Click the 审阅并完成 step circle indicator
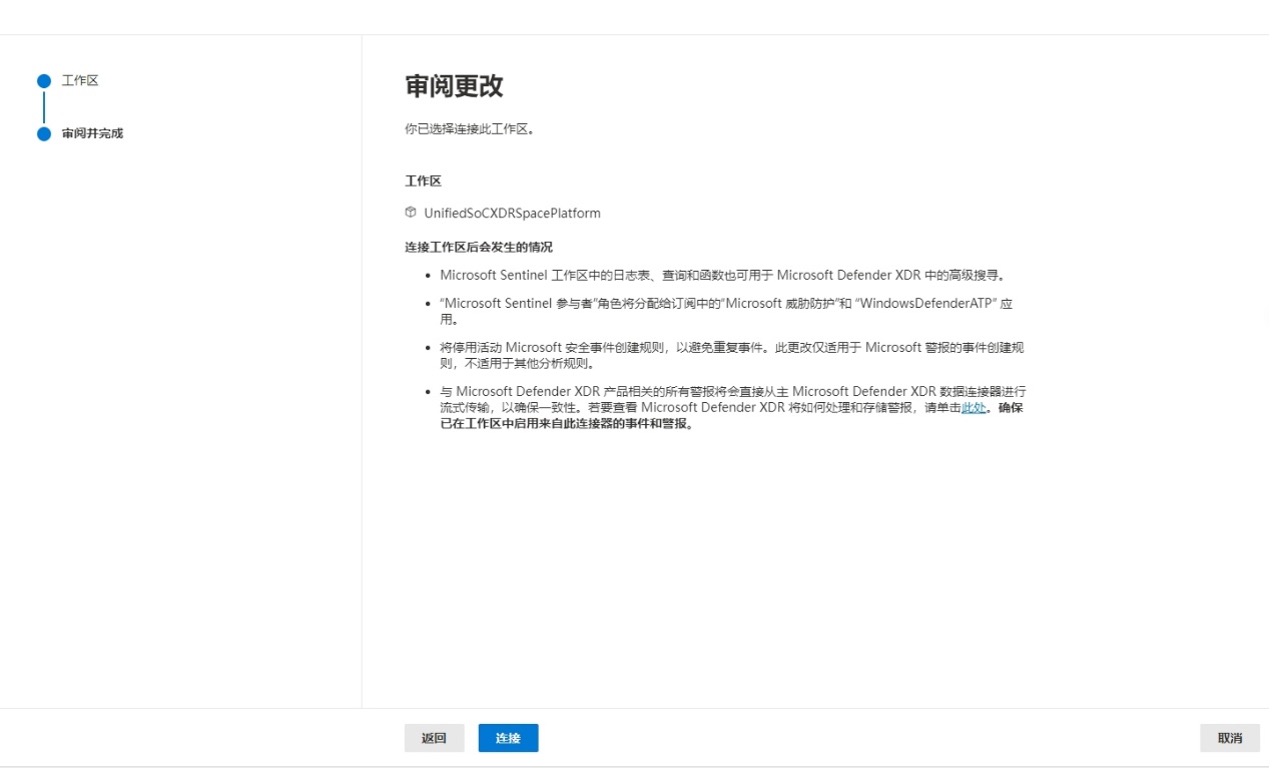 tap(44, 134)
